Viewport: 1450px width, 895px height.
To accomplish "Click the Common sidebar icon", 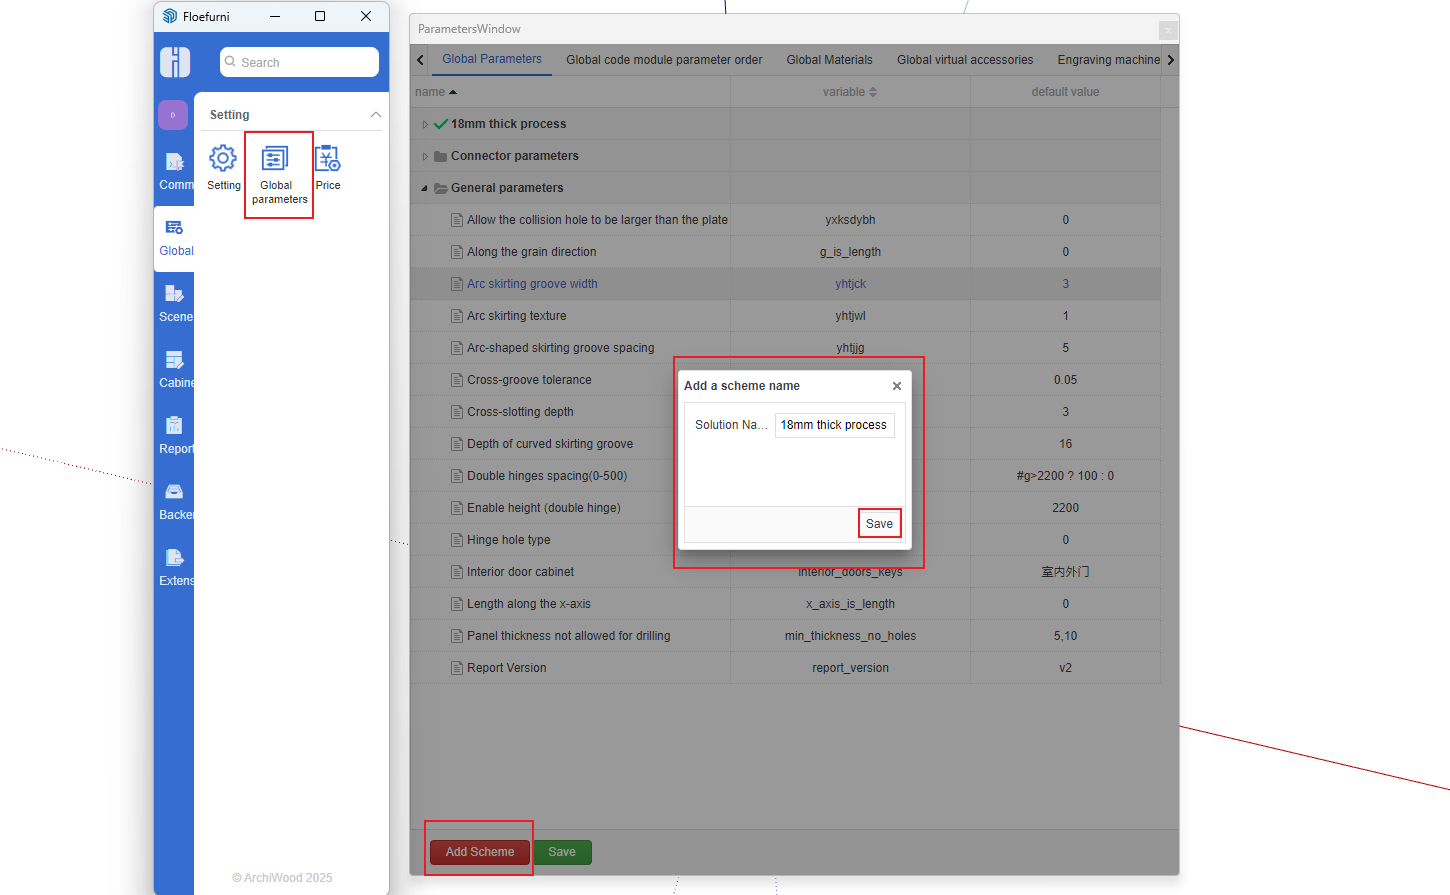I will click(174, 163).
